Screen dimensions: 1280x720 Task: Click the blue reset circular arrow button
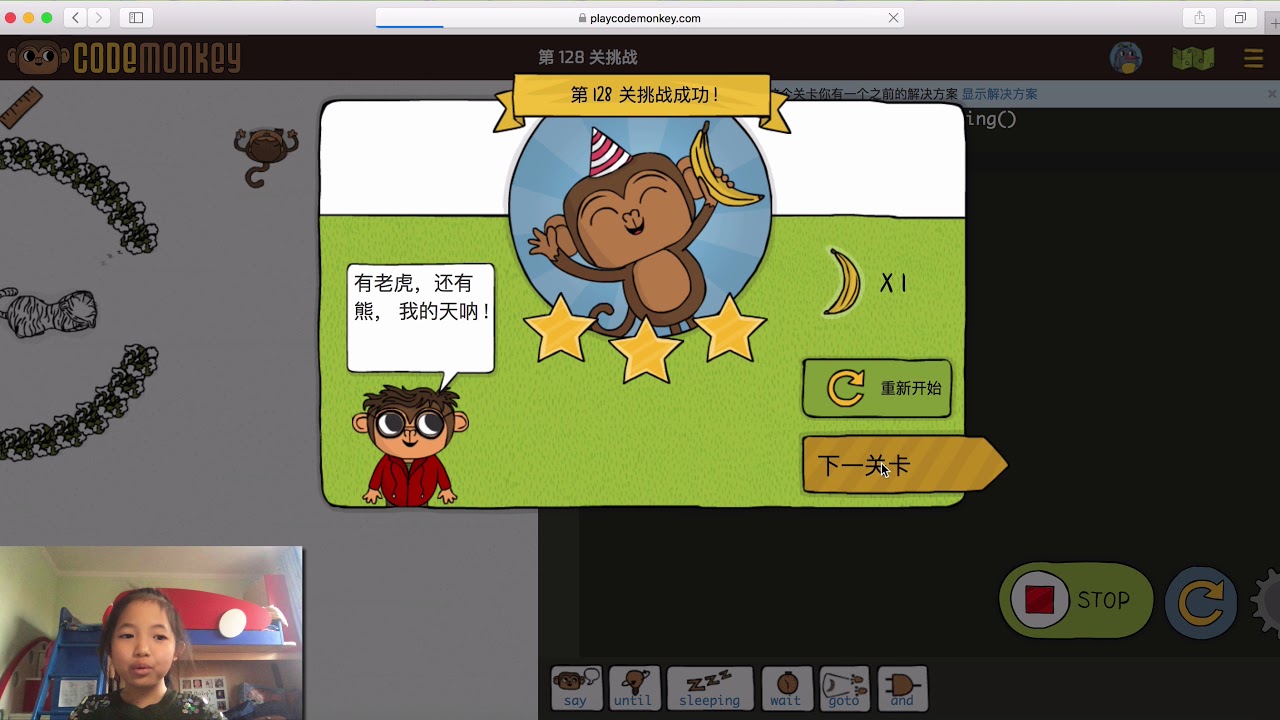point(1201,602)
